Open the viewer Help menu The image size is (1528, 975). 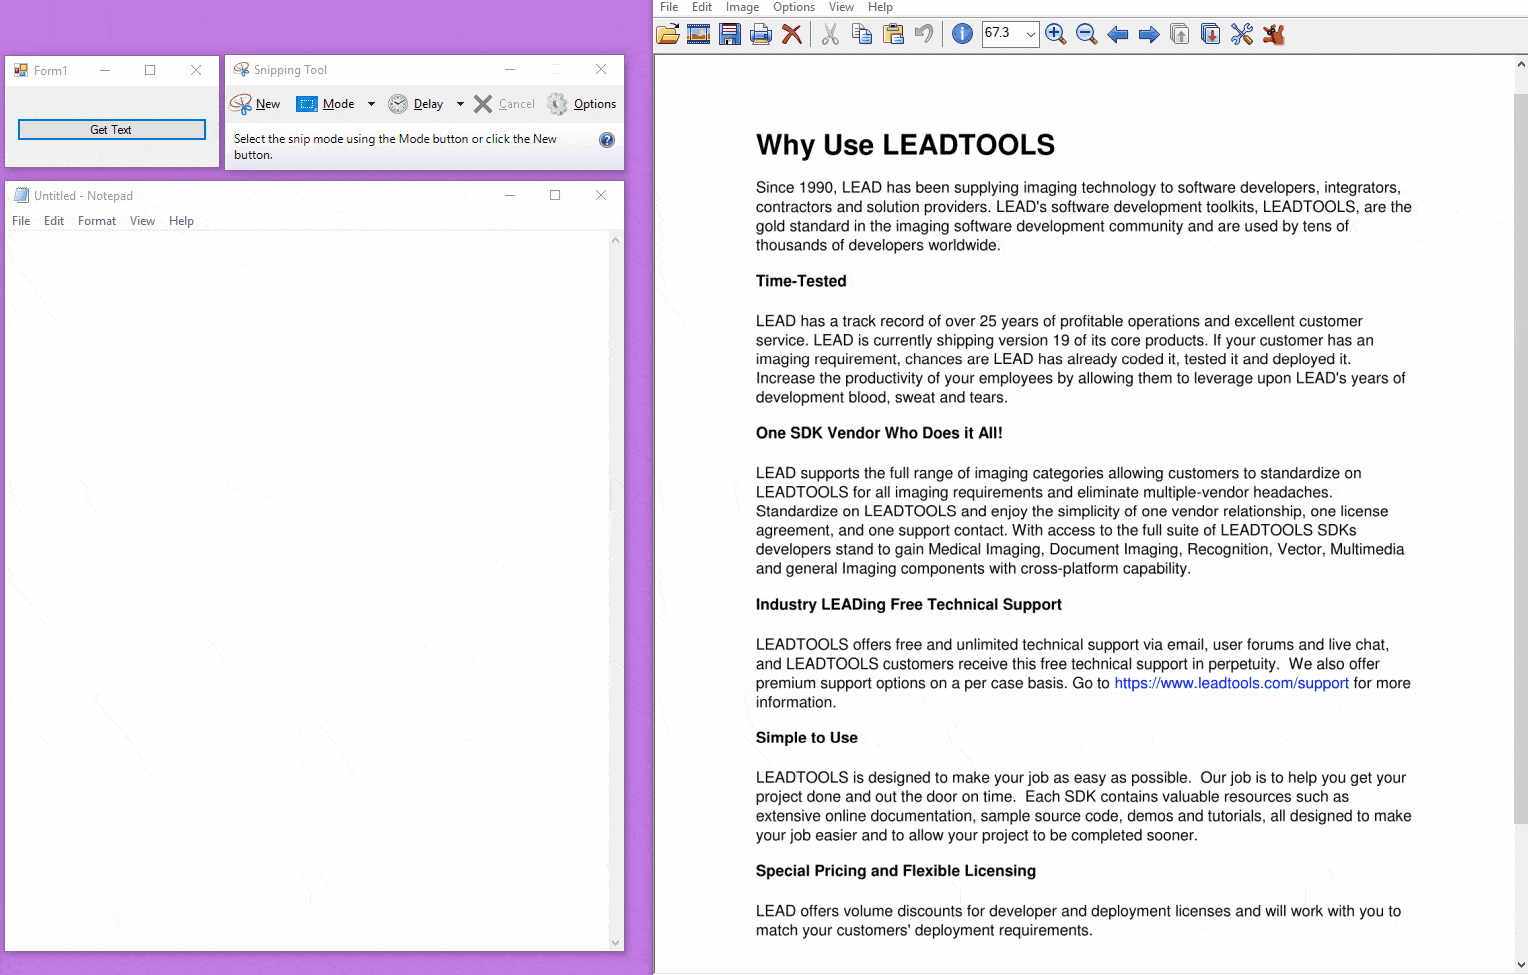pyautogui.click(x=880, y=7)
